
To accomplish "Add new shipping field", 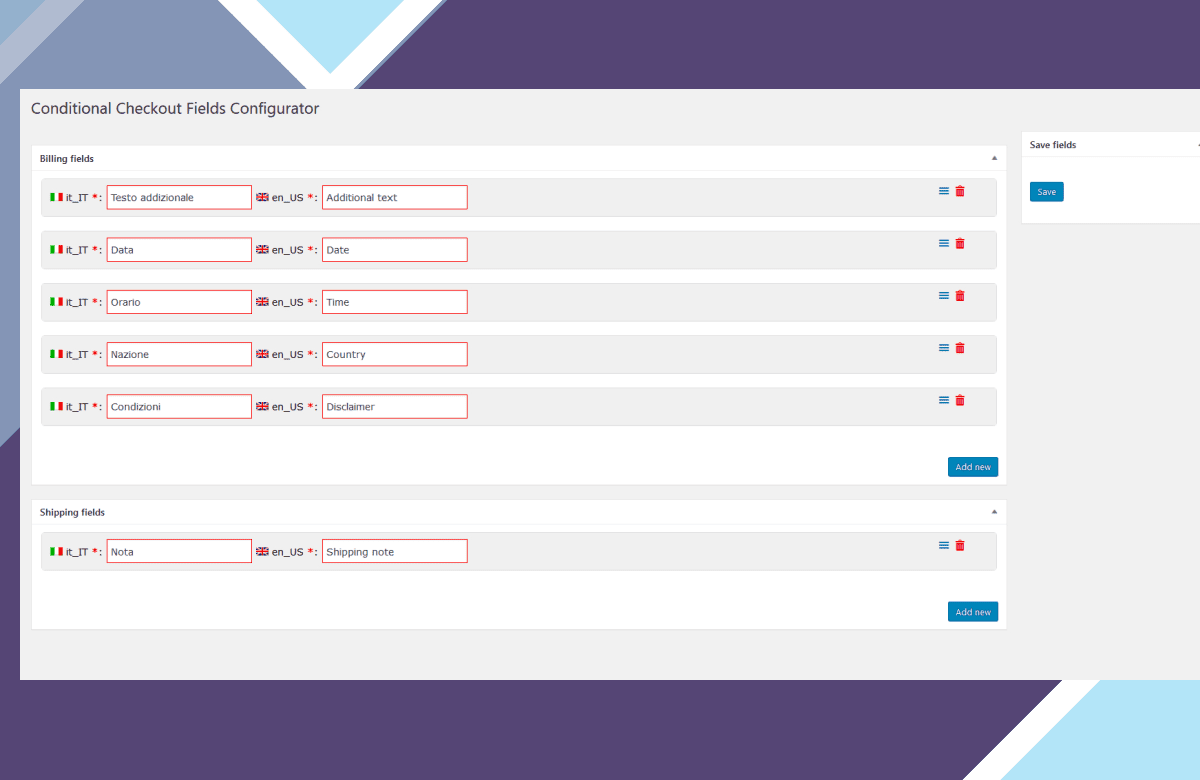I will click(x=973, y=612).
